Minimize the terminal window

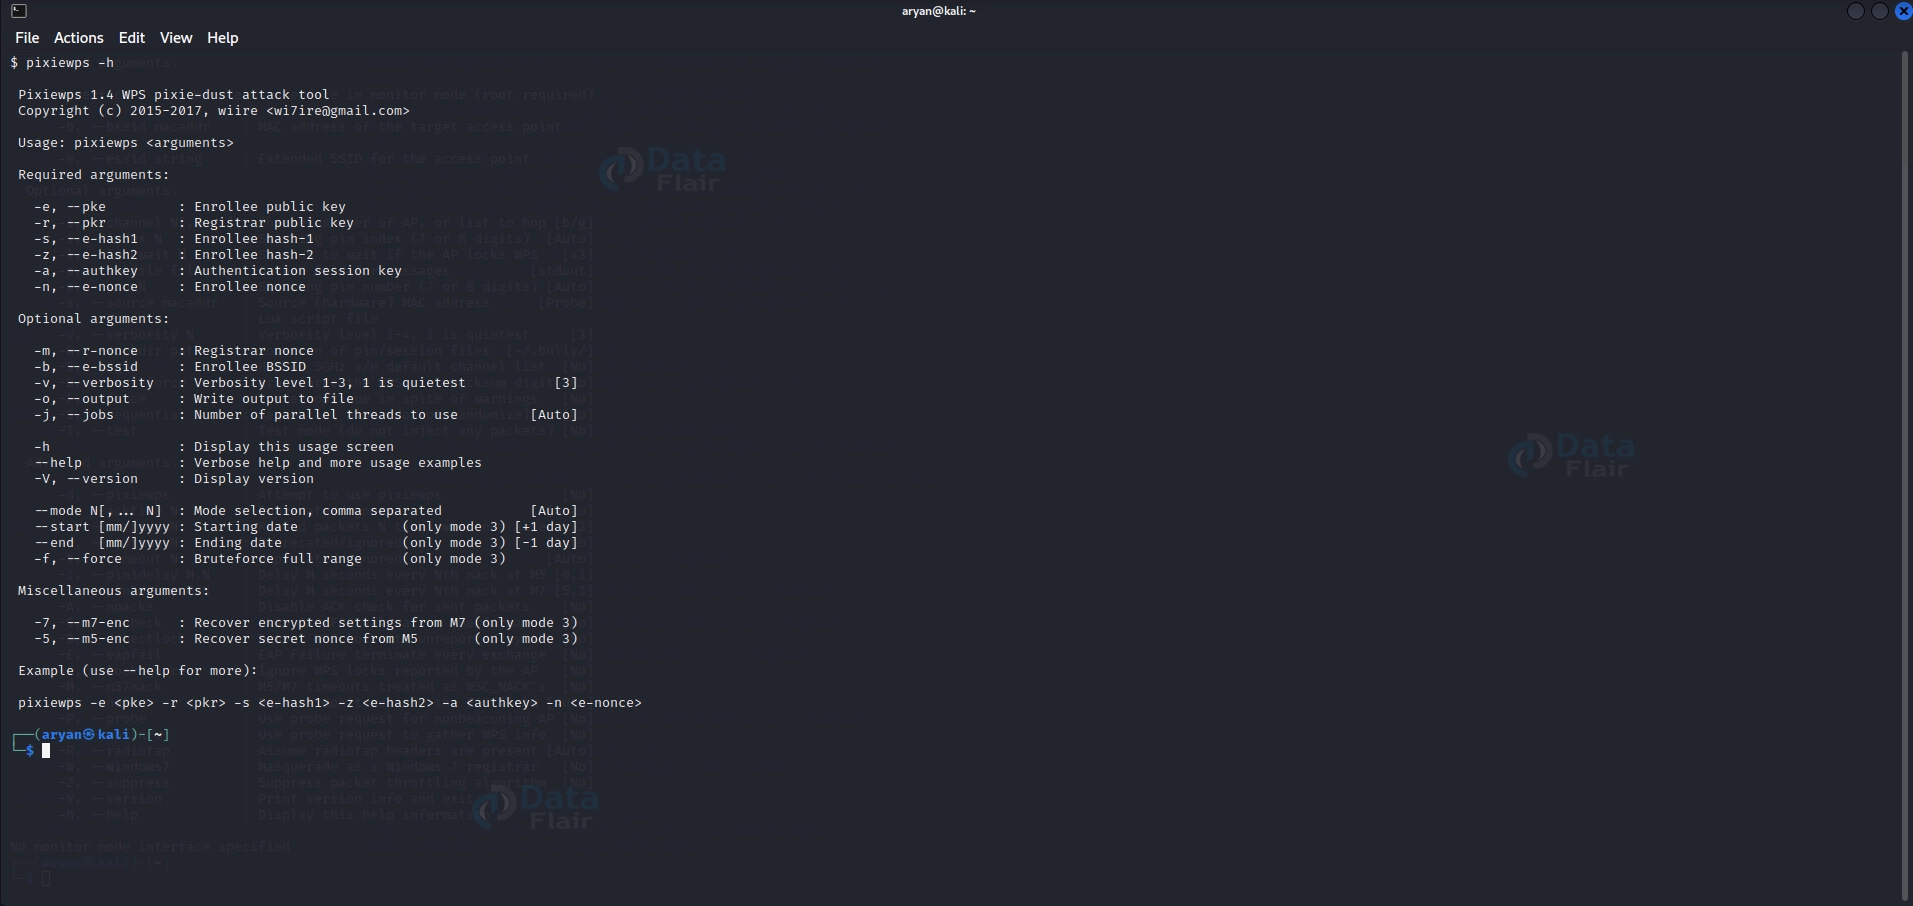(1855, 11)
